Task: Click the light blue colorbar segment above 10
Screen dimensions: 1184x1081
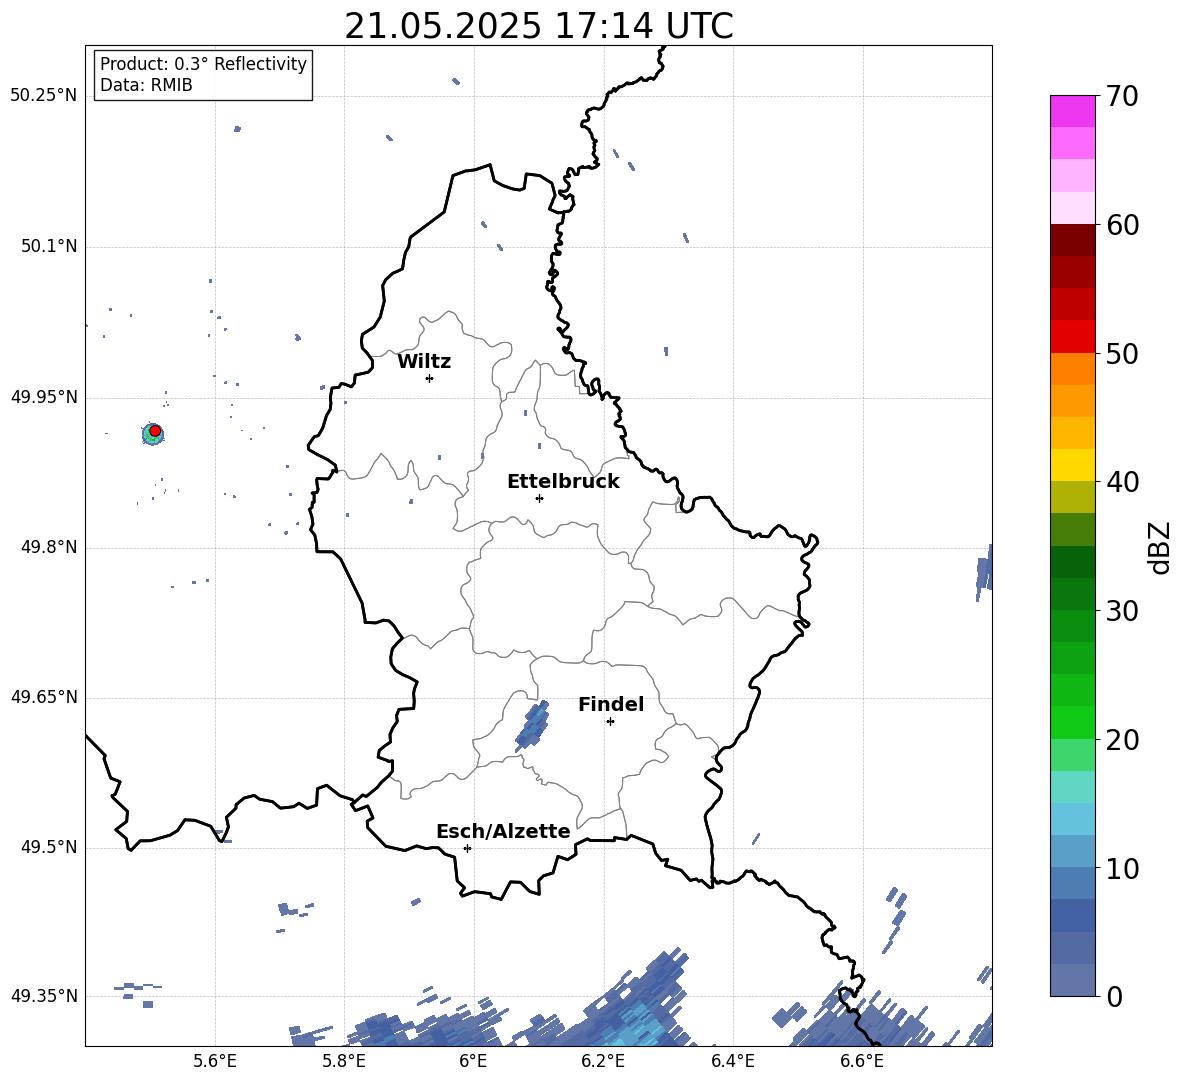Action: pos(1072,851)
